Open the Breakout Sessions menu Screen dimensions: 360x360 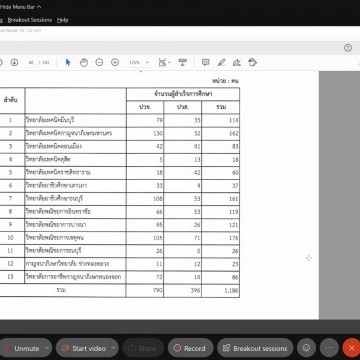pyautogui.click(x=30, y=20)
